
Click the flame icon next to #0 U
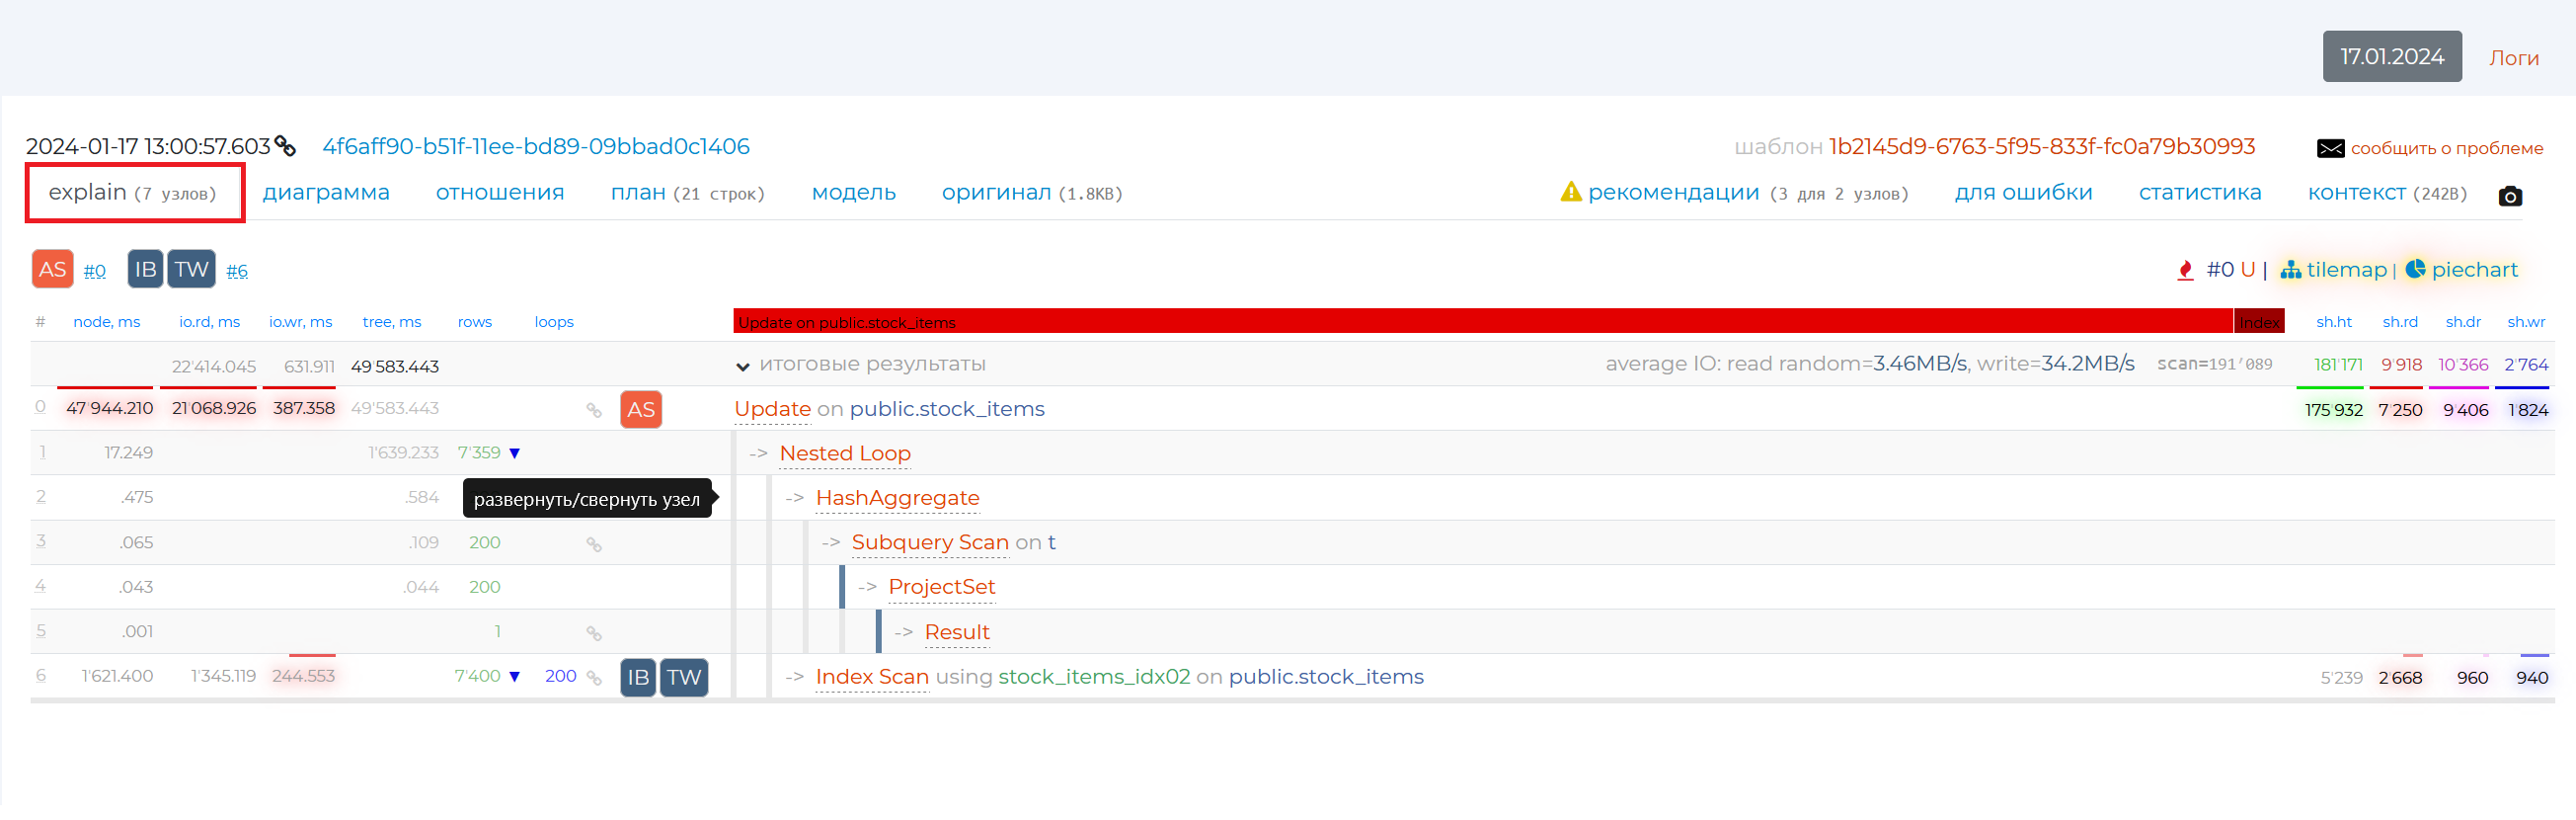click(x=2185, y=270)
